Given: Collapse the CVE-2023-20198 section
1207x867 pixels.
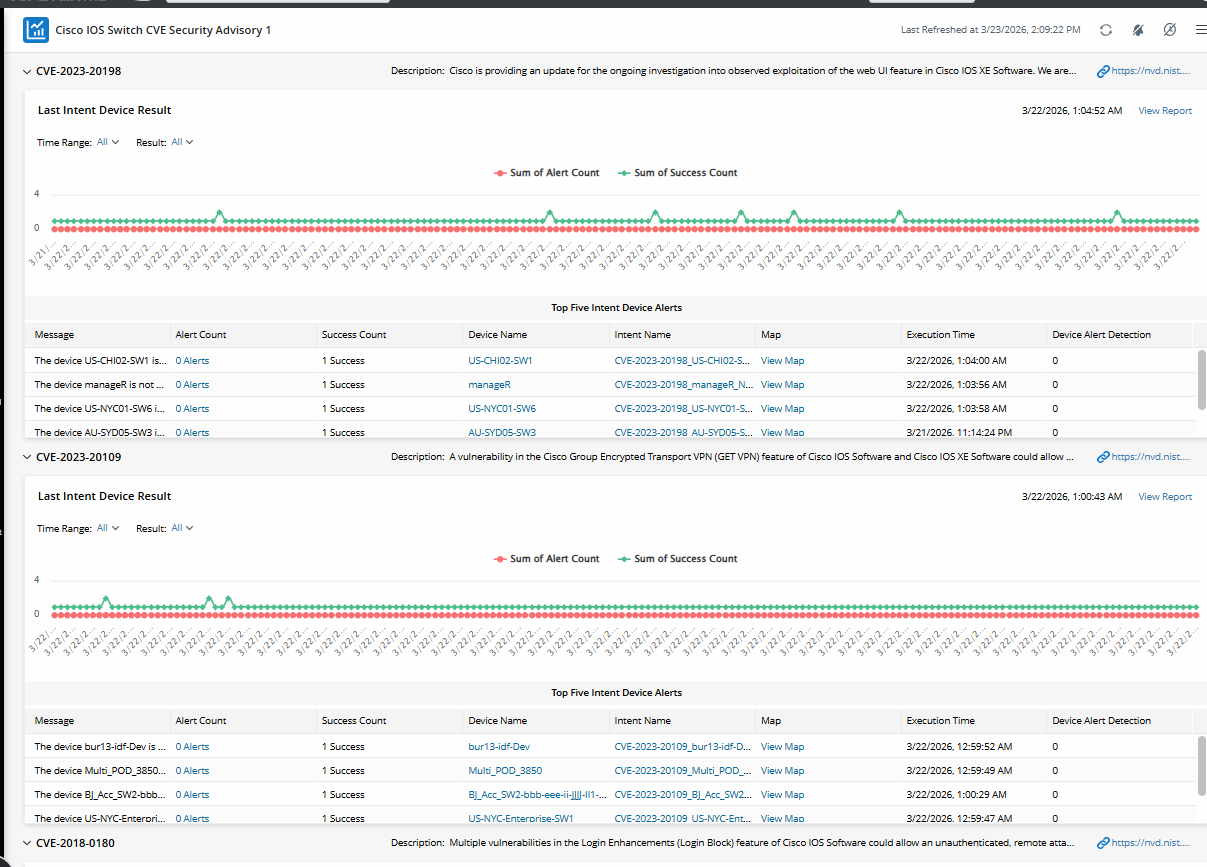Looking at the screenshot, I should click(x=26, y=71).
